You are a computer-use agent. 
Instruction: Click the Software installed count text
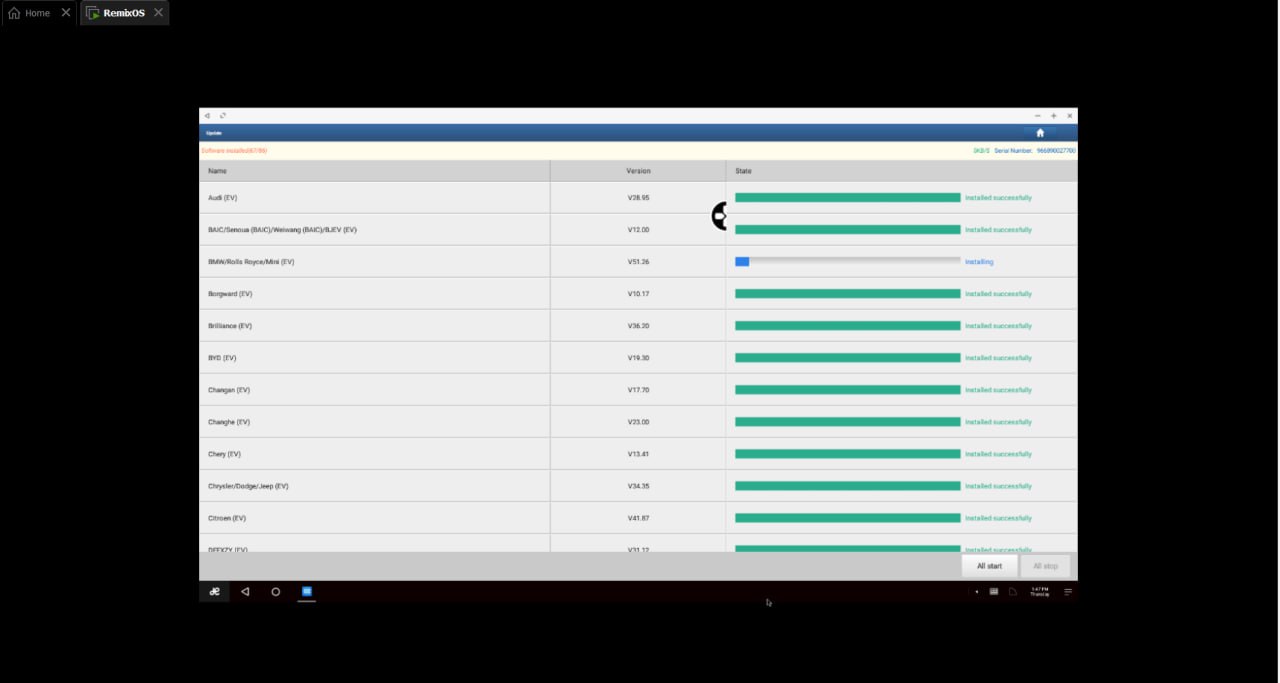click(234, 151)
